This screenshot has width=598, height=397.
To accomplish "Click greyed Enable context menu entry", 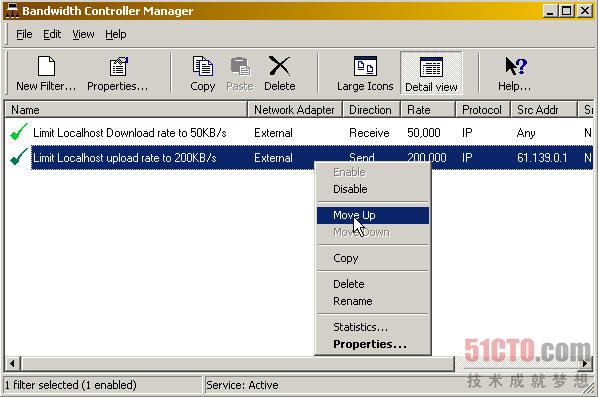I will 373,172.
